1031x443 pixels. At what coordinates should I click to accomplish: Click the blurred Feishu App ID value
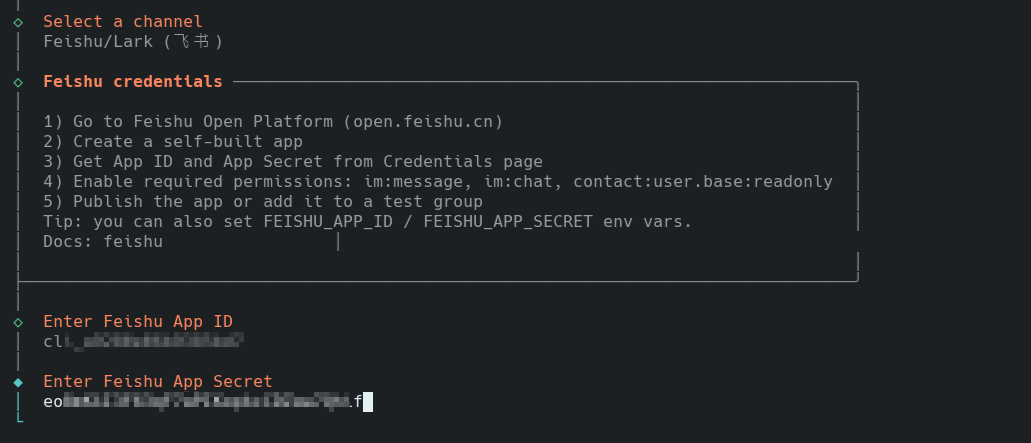pyautogui.click(x=143, y=341)
